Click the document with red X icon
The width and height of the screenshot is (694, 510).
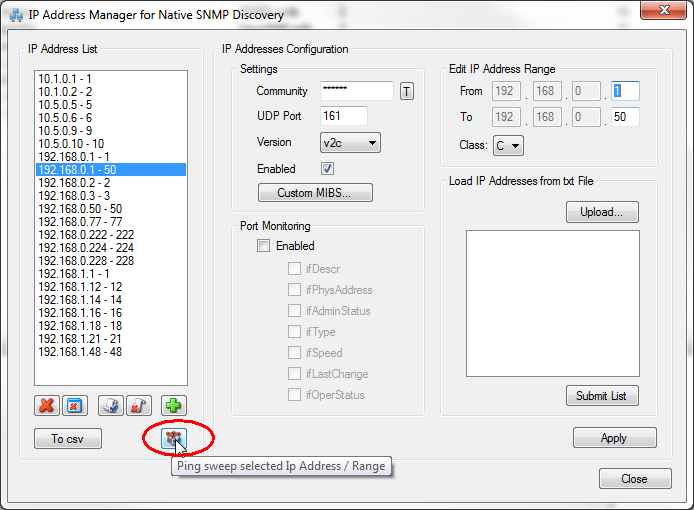point(138,405)
